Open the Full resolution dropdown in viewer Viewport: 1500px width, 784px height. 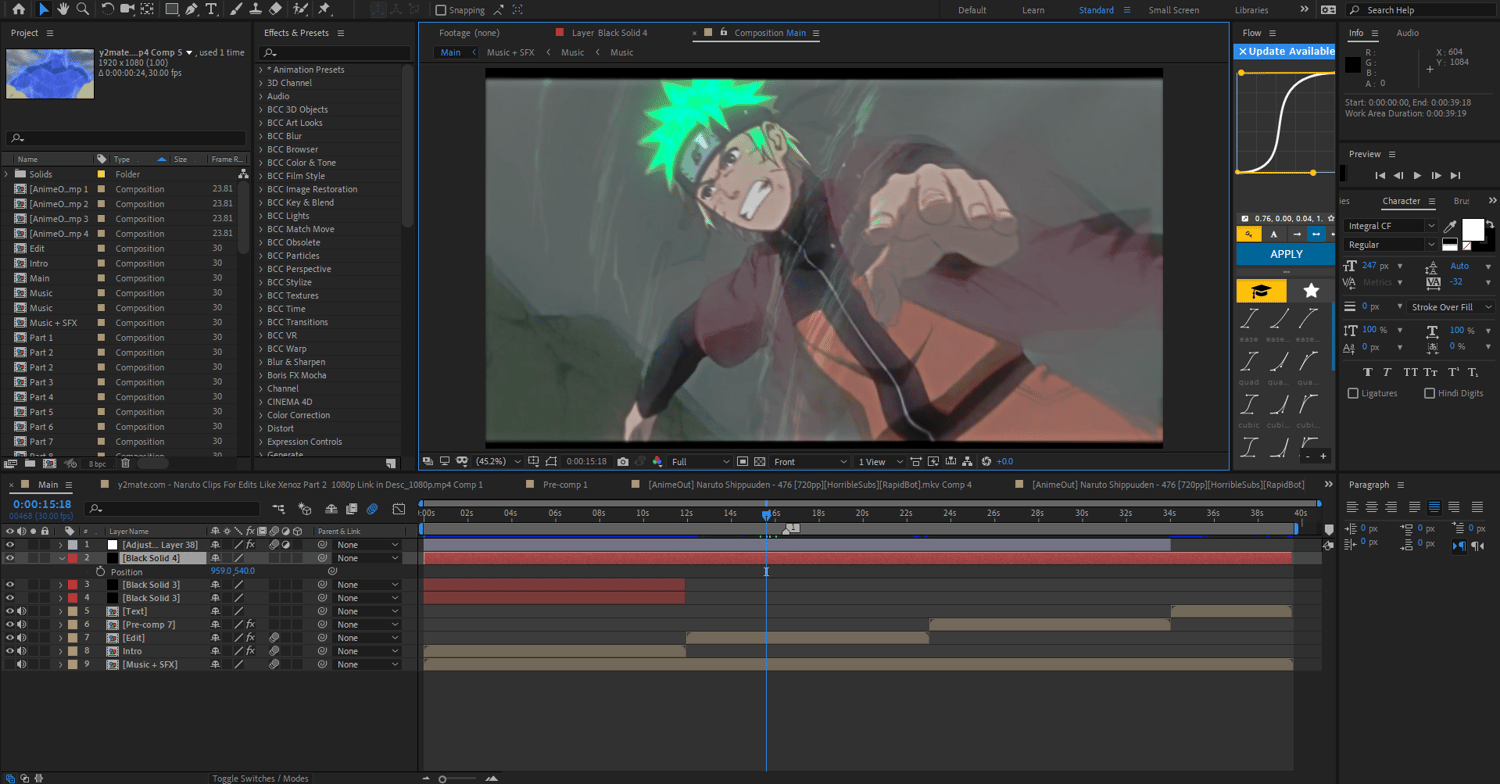pos(700,462)
